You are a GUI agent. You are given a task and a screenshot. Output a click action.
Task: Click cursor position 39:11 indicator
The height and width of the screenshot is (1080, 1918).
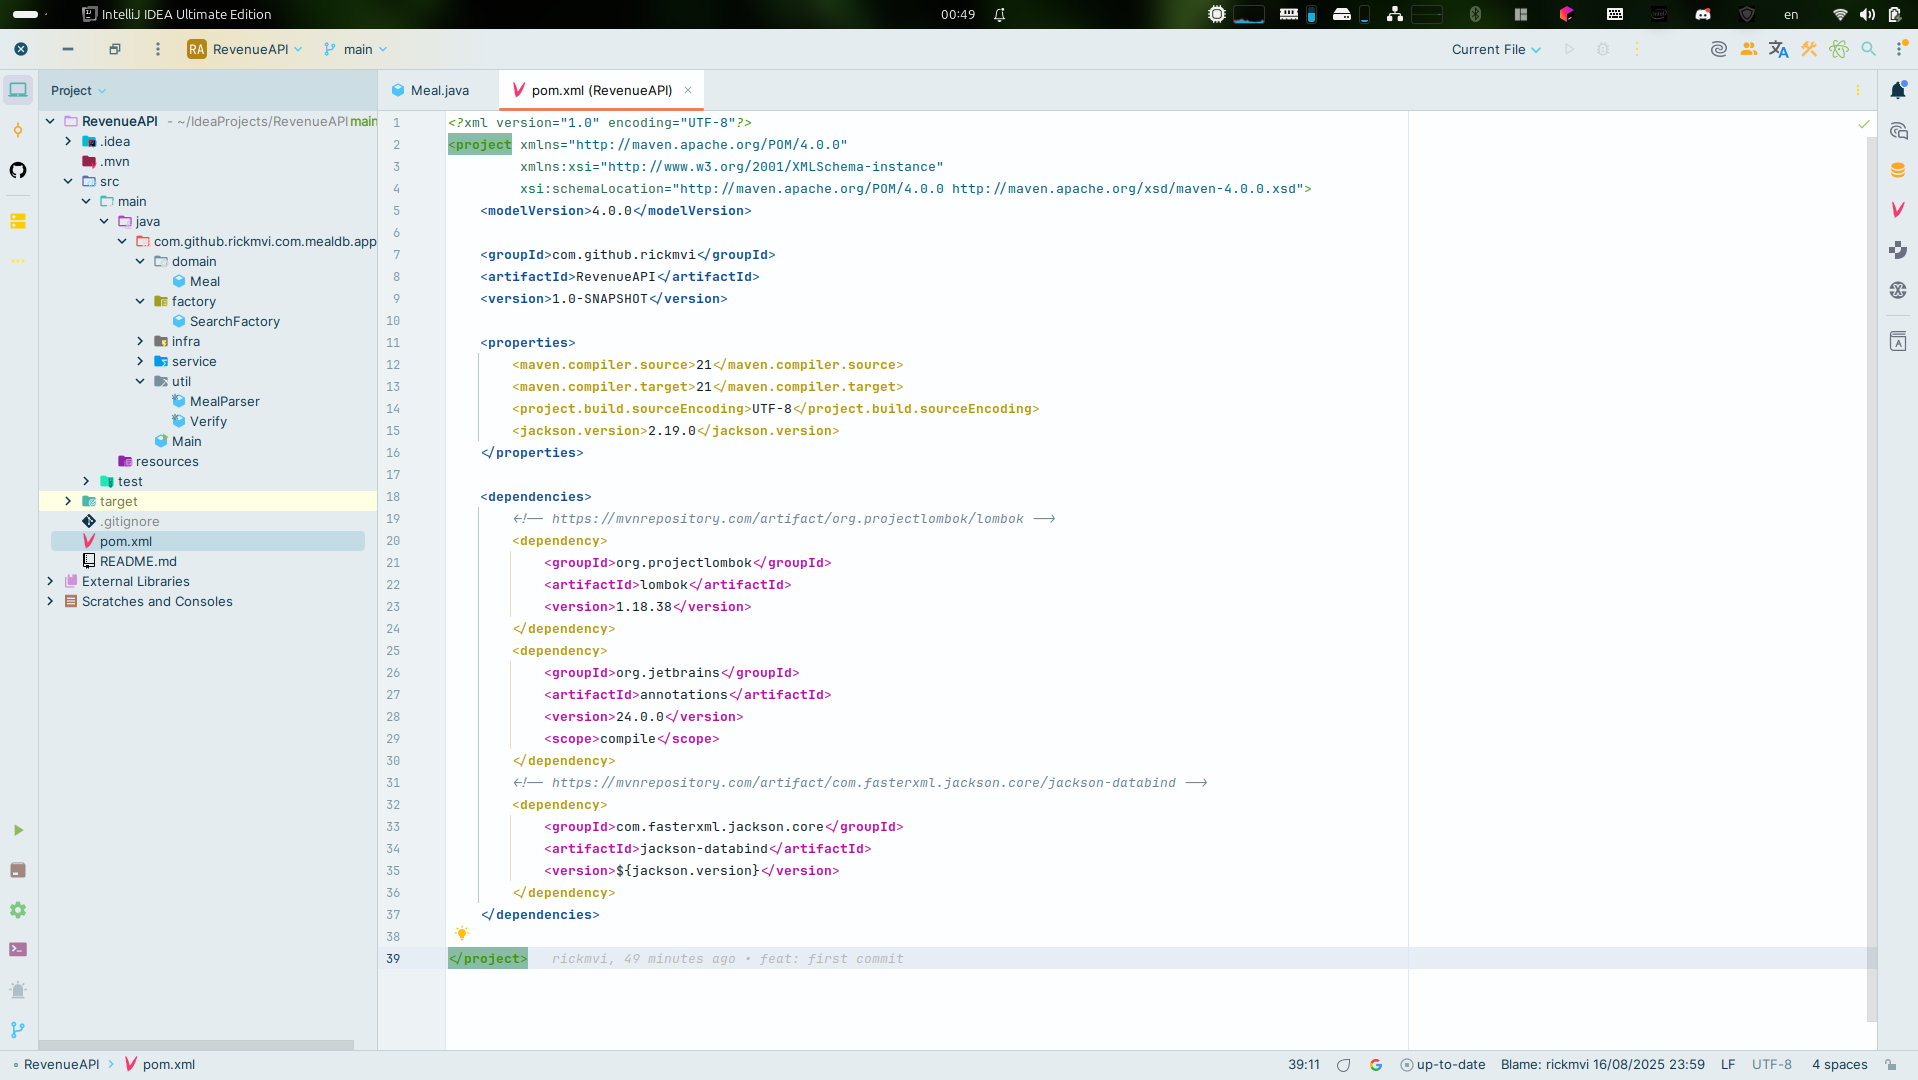coord(1303,1065)
